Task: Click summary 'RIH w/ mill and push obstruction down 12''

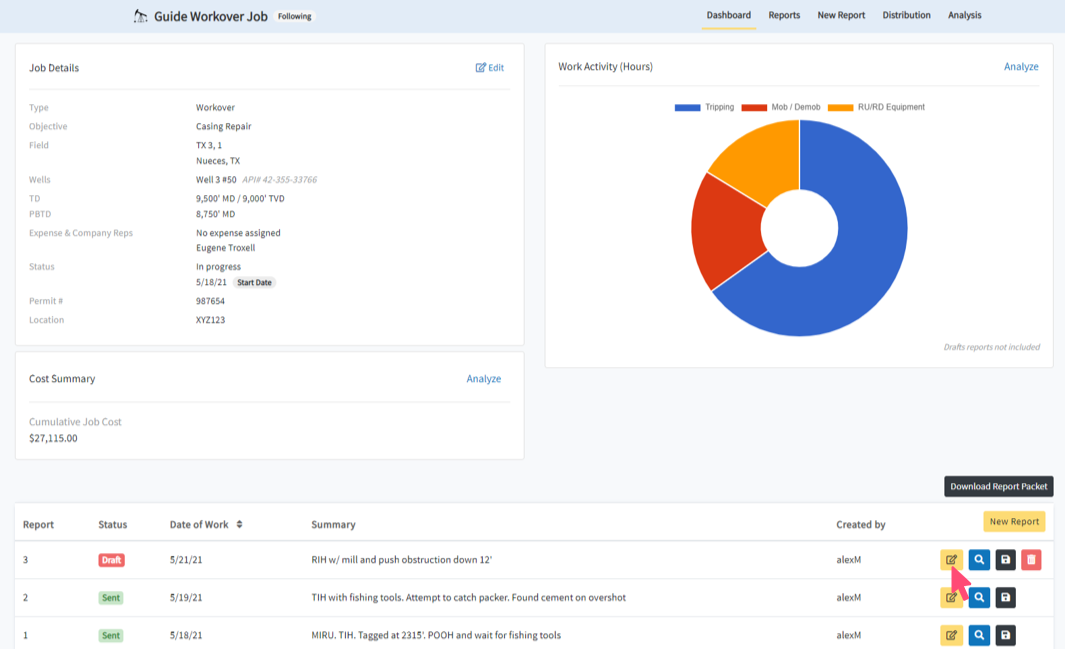Action: pos(401,559)
